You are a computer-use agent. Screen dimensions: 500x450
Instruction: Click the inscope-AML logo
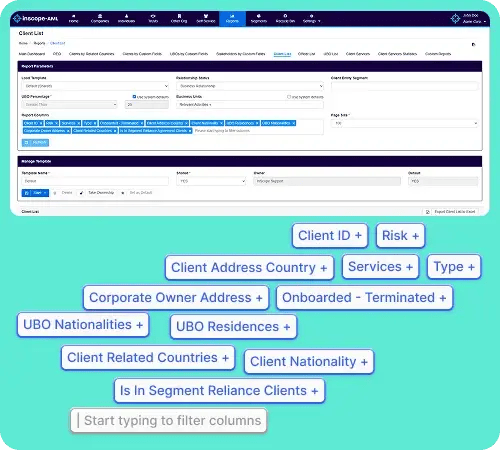pos(36,19)
